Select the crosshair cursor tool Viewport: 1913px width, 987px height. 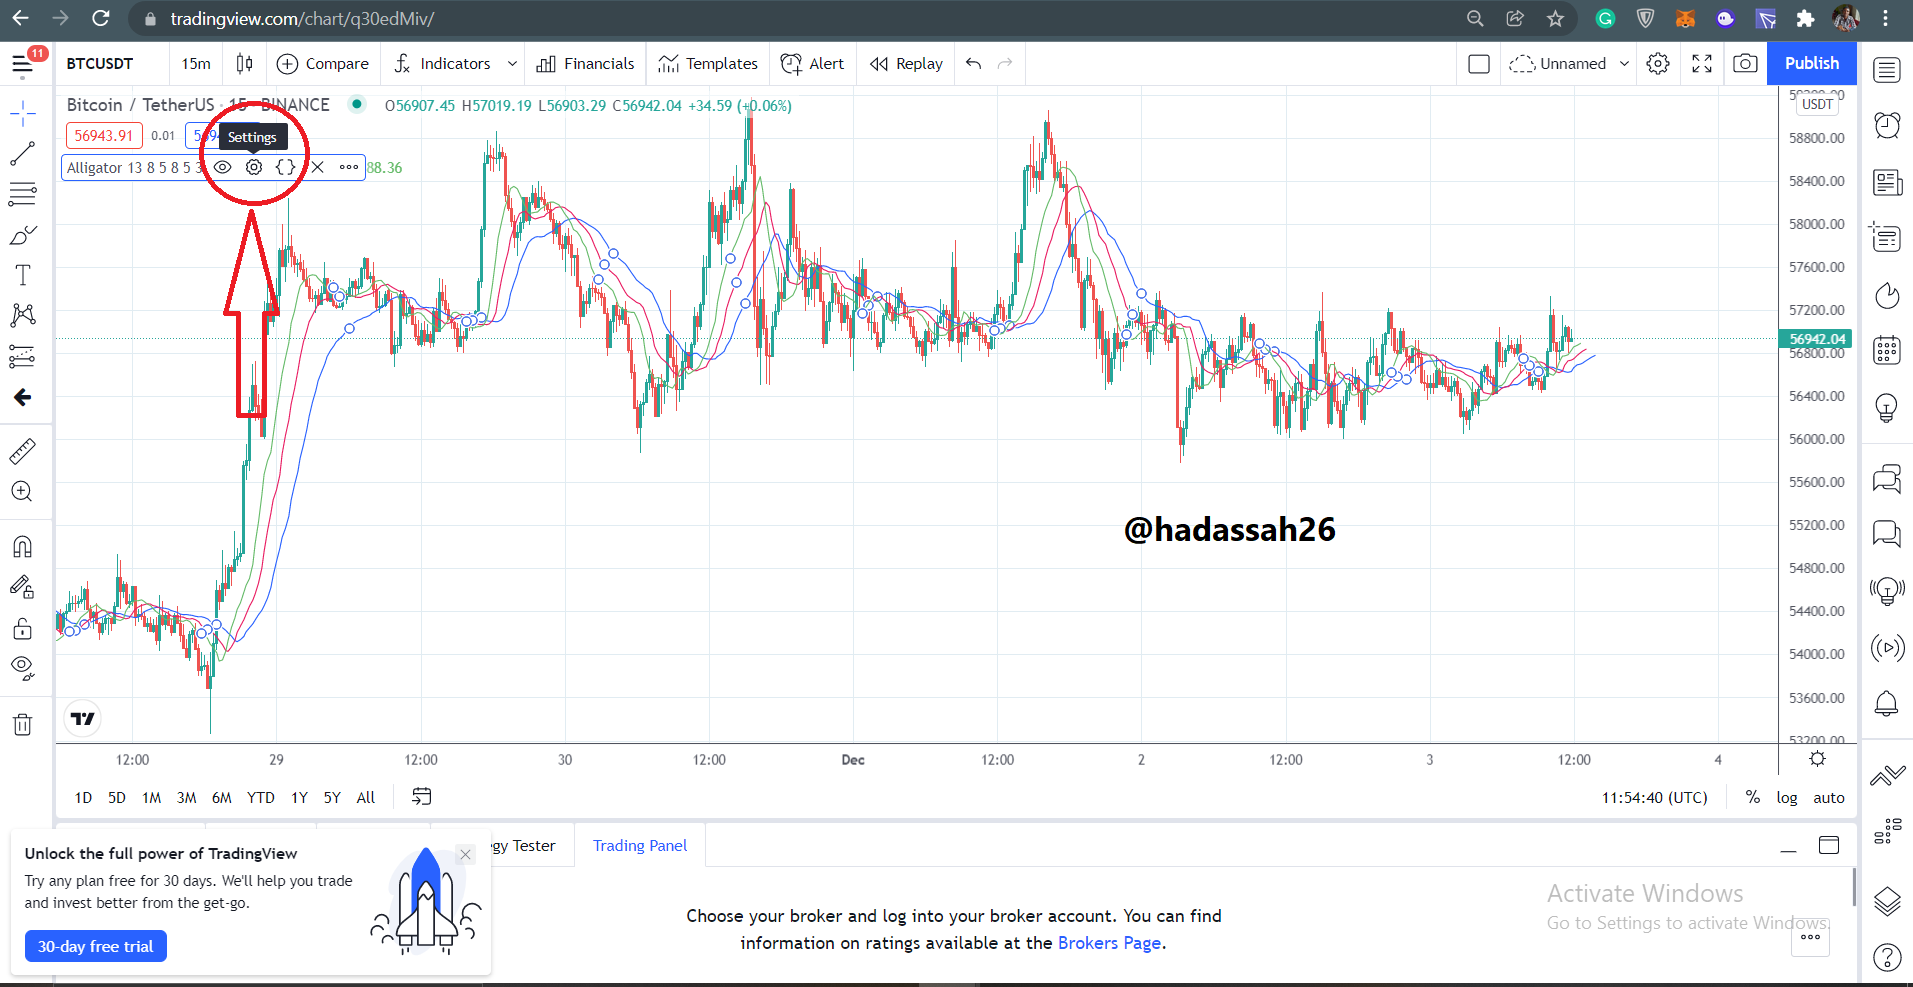[22, 113]
